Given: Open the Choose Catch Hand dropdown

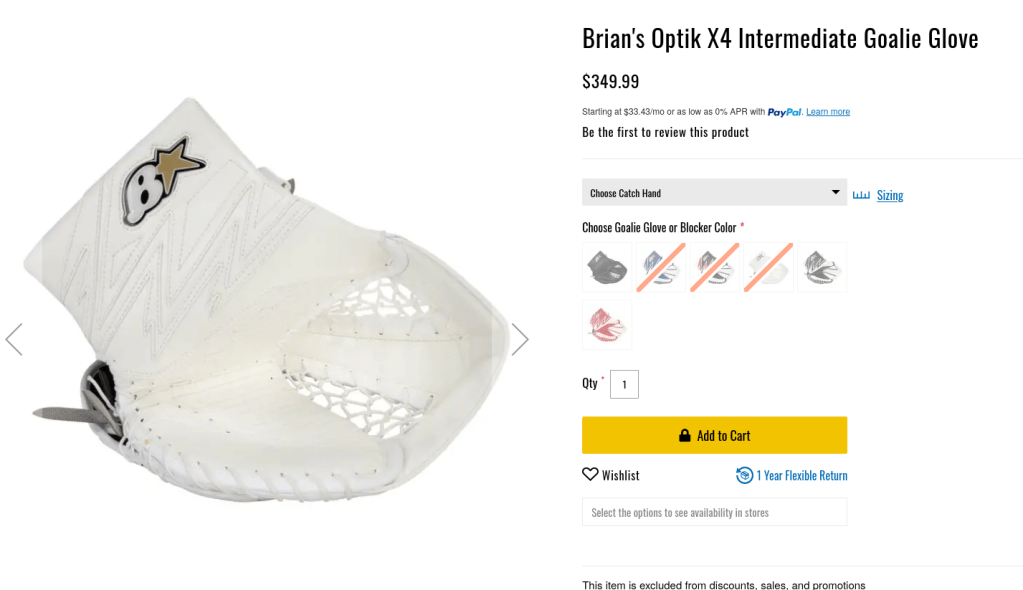Looking at the screenshot, I should [x=714, y=193].
